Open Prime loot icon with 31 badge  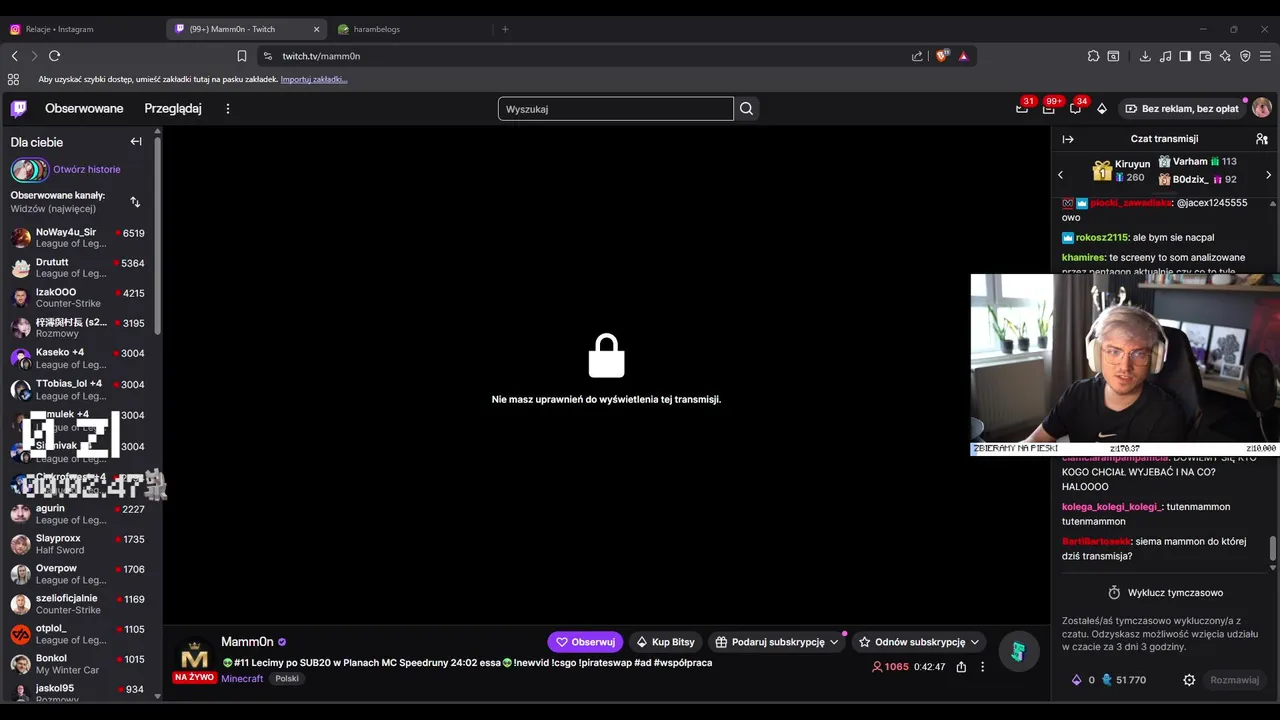1022,109
